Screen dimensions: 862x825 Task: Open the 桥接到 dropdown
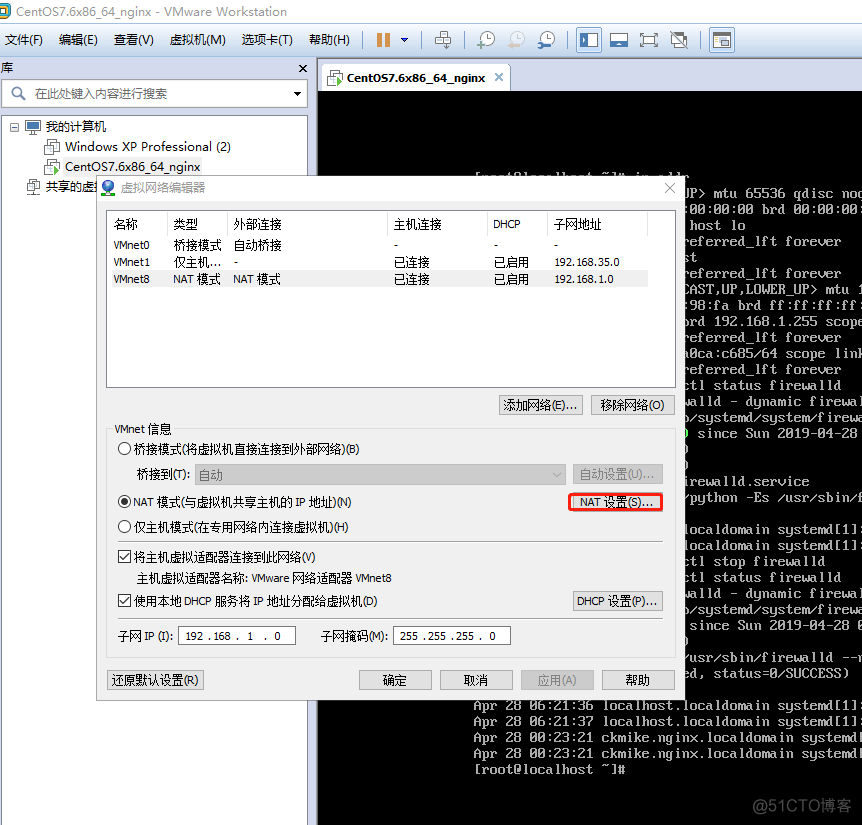380,474
